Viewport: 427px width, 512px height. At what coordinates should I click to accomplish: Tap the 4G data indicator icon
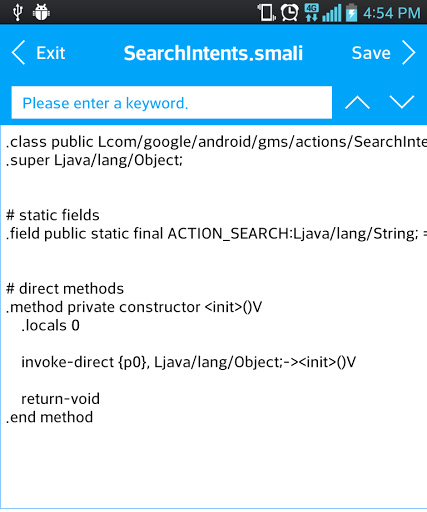pos(311,13)
